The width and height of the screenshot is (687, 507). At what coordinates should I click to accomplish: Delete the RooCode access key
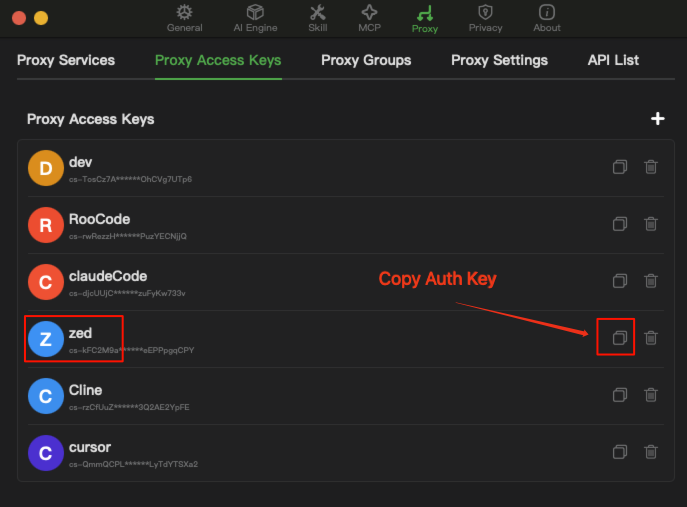click(x=651, y=224)
